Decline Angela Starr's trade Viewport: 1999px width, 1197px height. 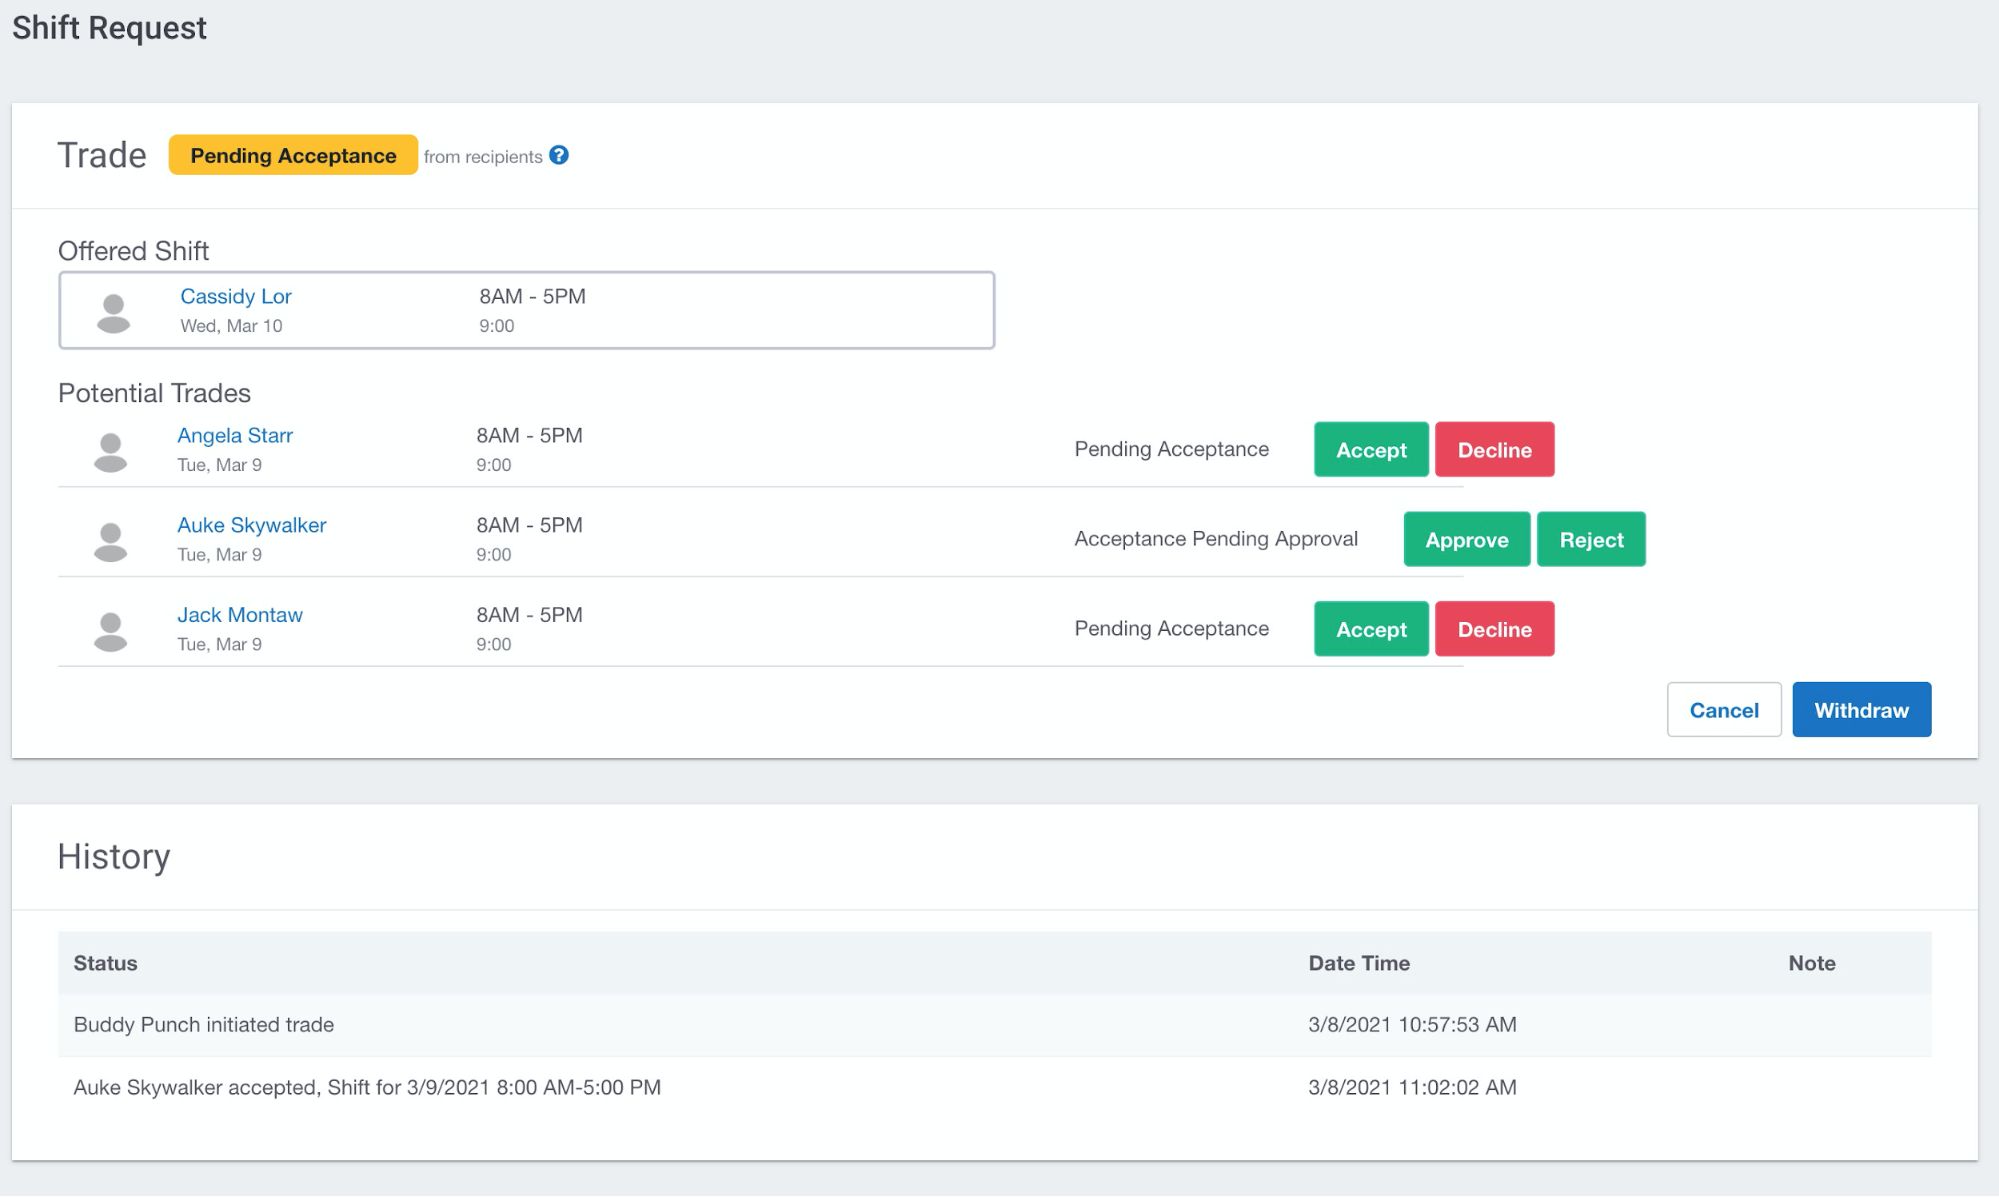[x=1494, y=450]
